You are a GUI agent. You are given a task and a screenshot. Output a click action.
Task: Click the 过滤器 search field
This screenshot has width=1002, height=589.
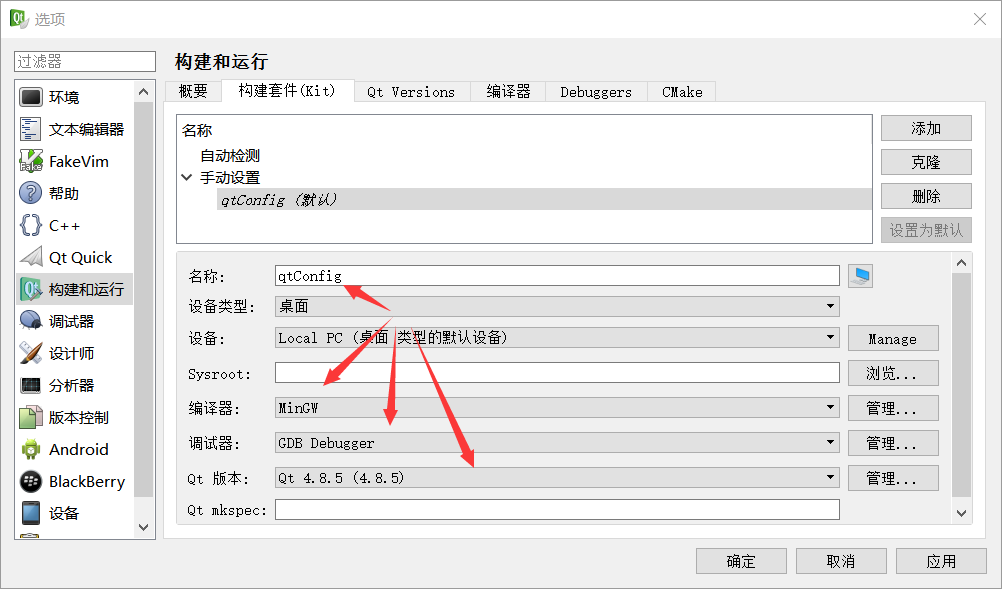(85, 61)
